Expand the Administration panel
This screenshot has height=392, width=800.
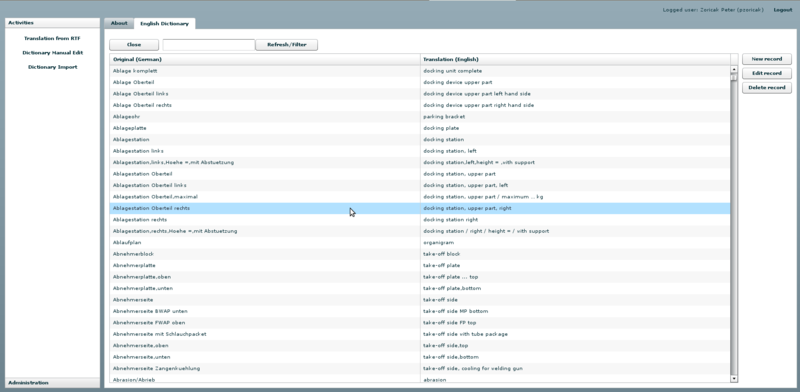click(x=53, y=383)
